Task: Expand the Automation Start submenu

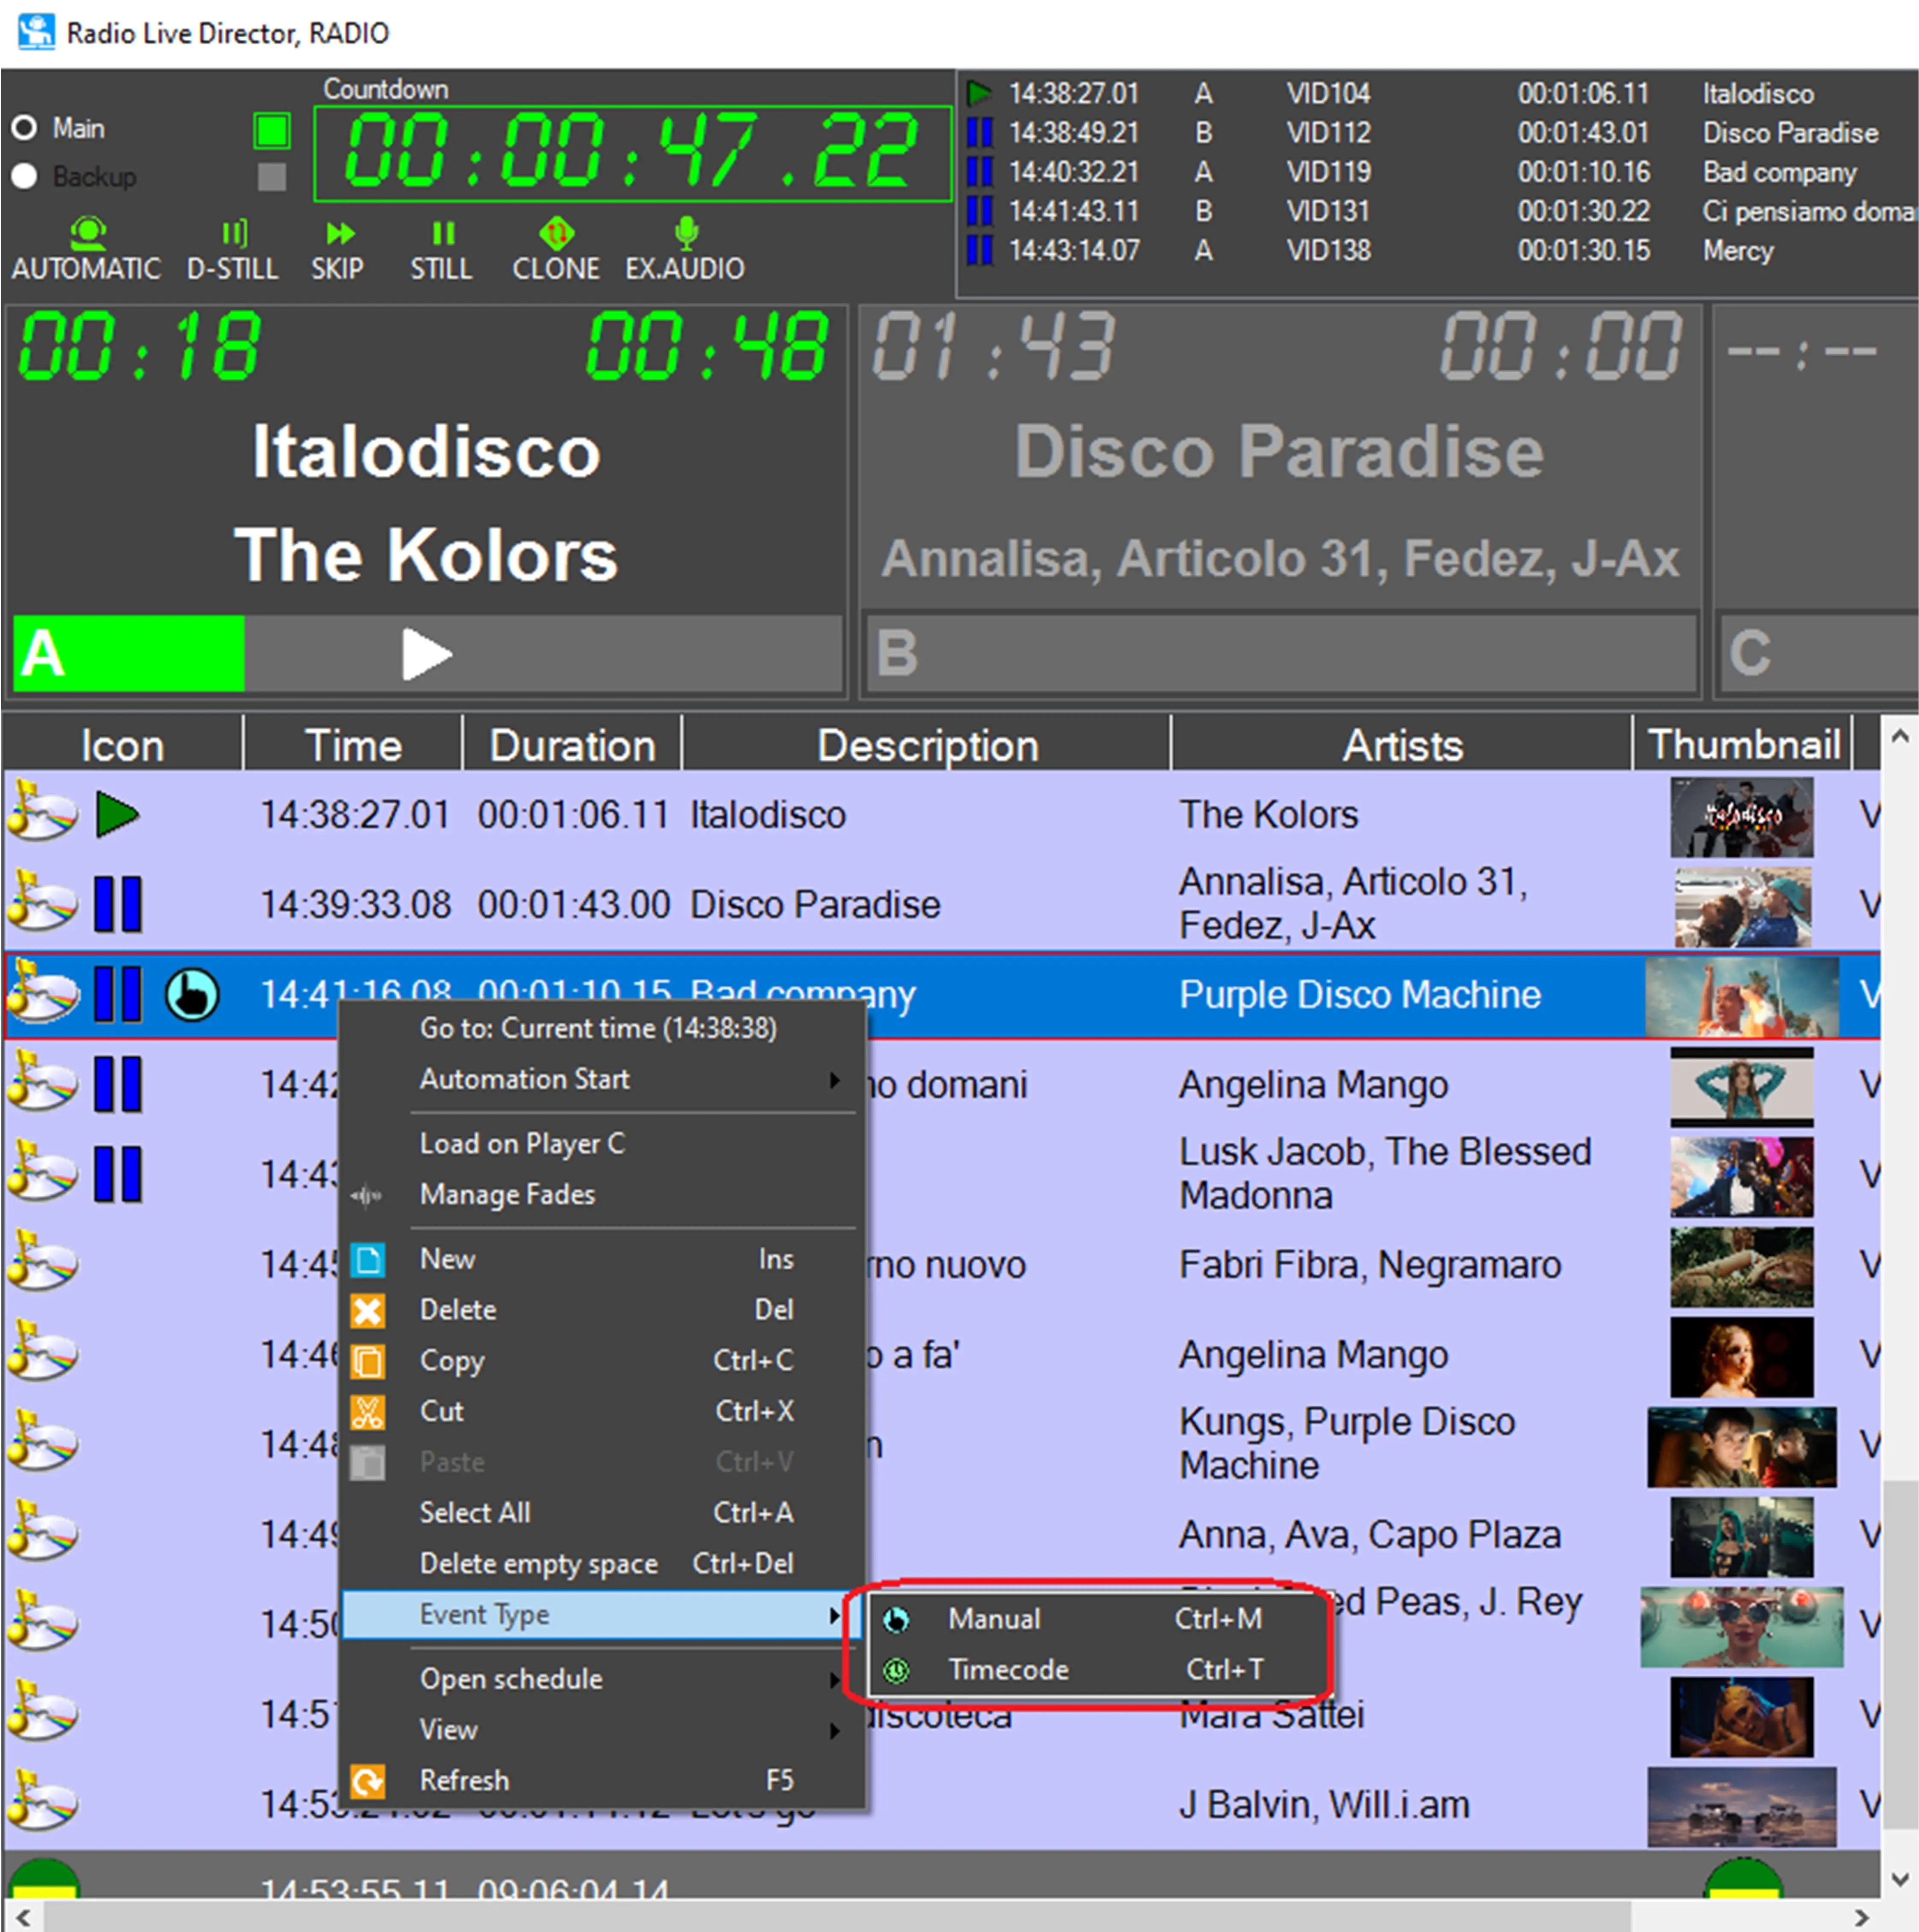Action: tap(834, 1080)
